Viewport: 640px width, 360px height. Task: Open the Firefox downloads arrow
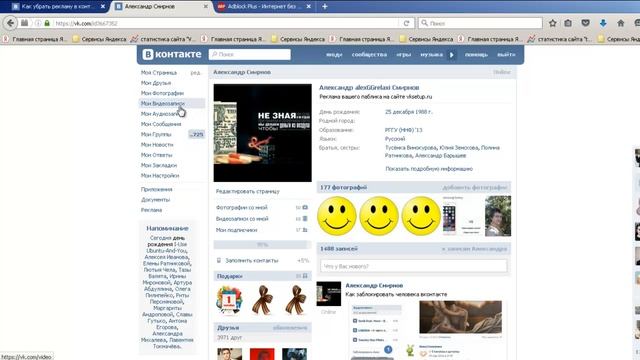(x=603, y=23)
